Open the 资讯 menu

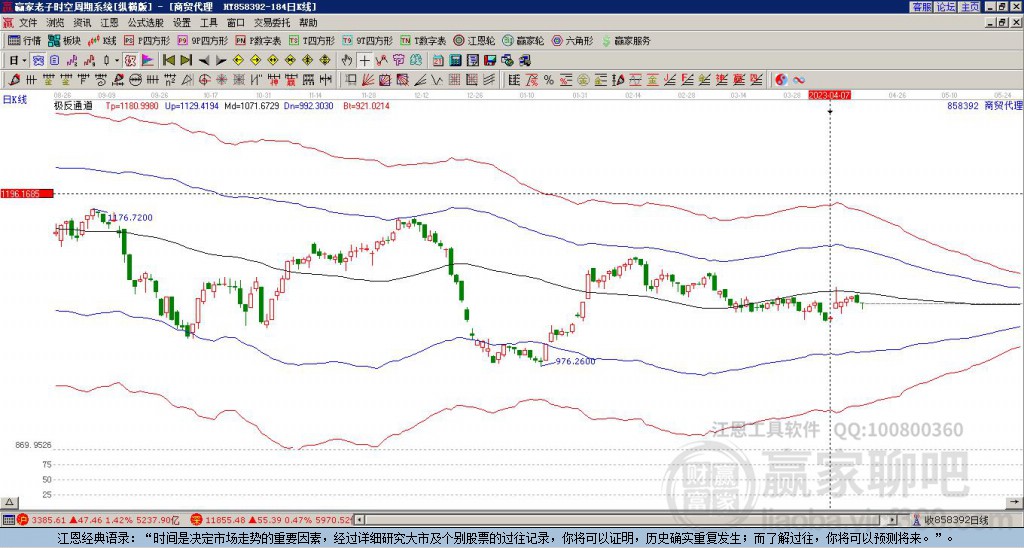[82, 23]
